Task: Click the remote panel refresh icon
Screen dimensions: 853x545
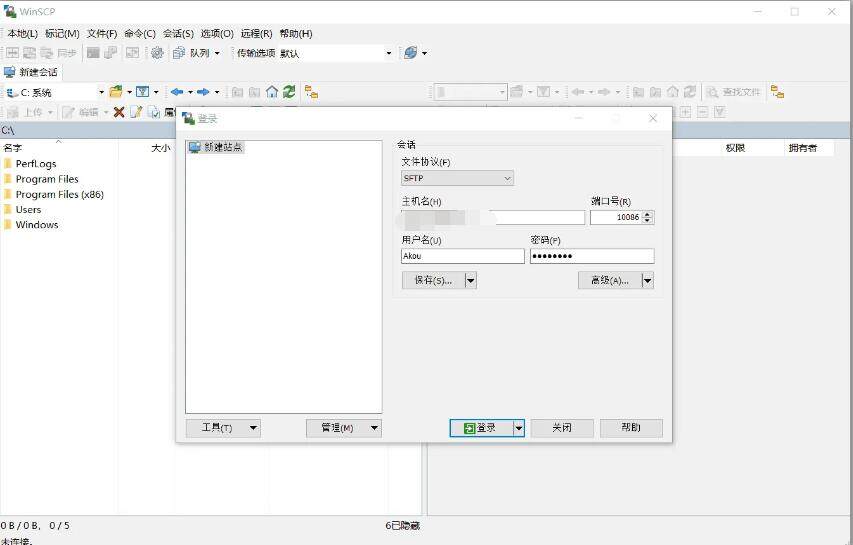Action: click(x=690, y=92)
